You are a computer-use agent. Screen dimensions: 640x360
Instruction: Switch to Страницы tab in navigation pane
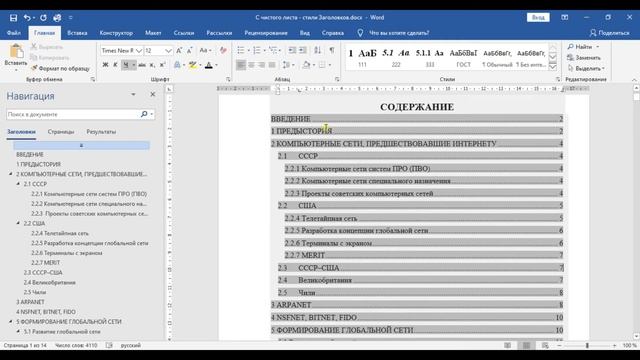pyautogui.click(x=61, y=132)
